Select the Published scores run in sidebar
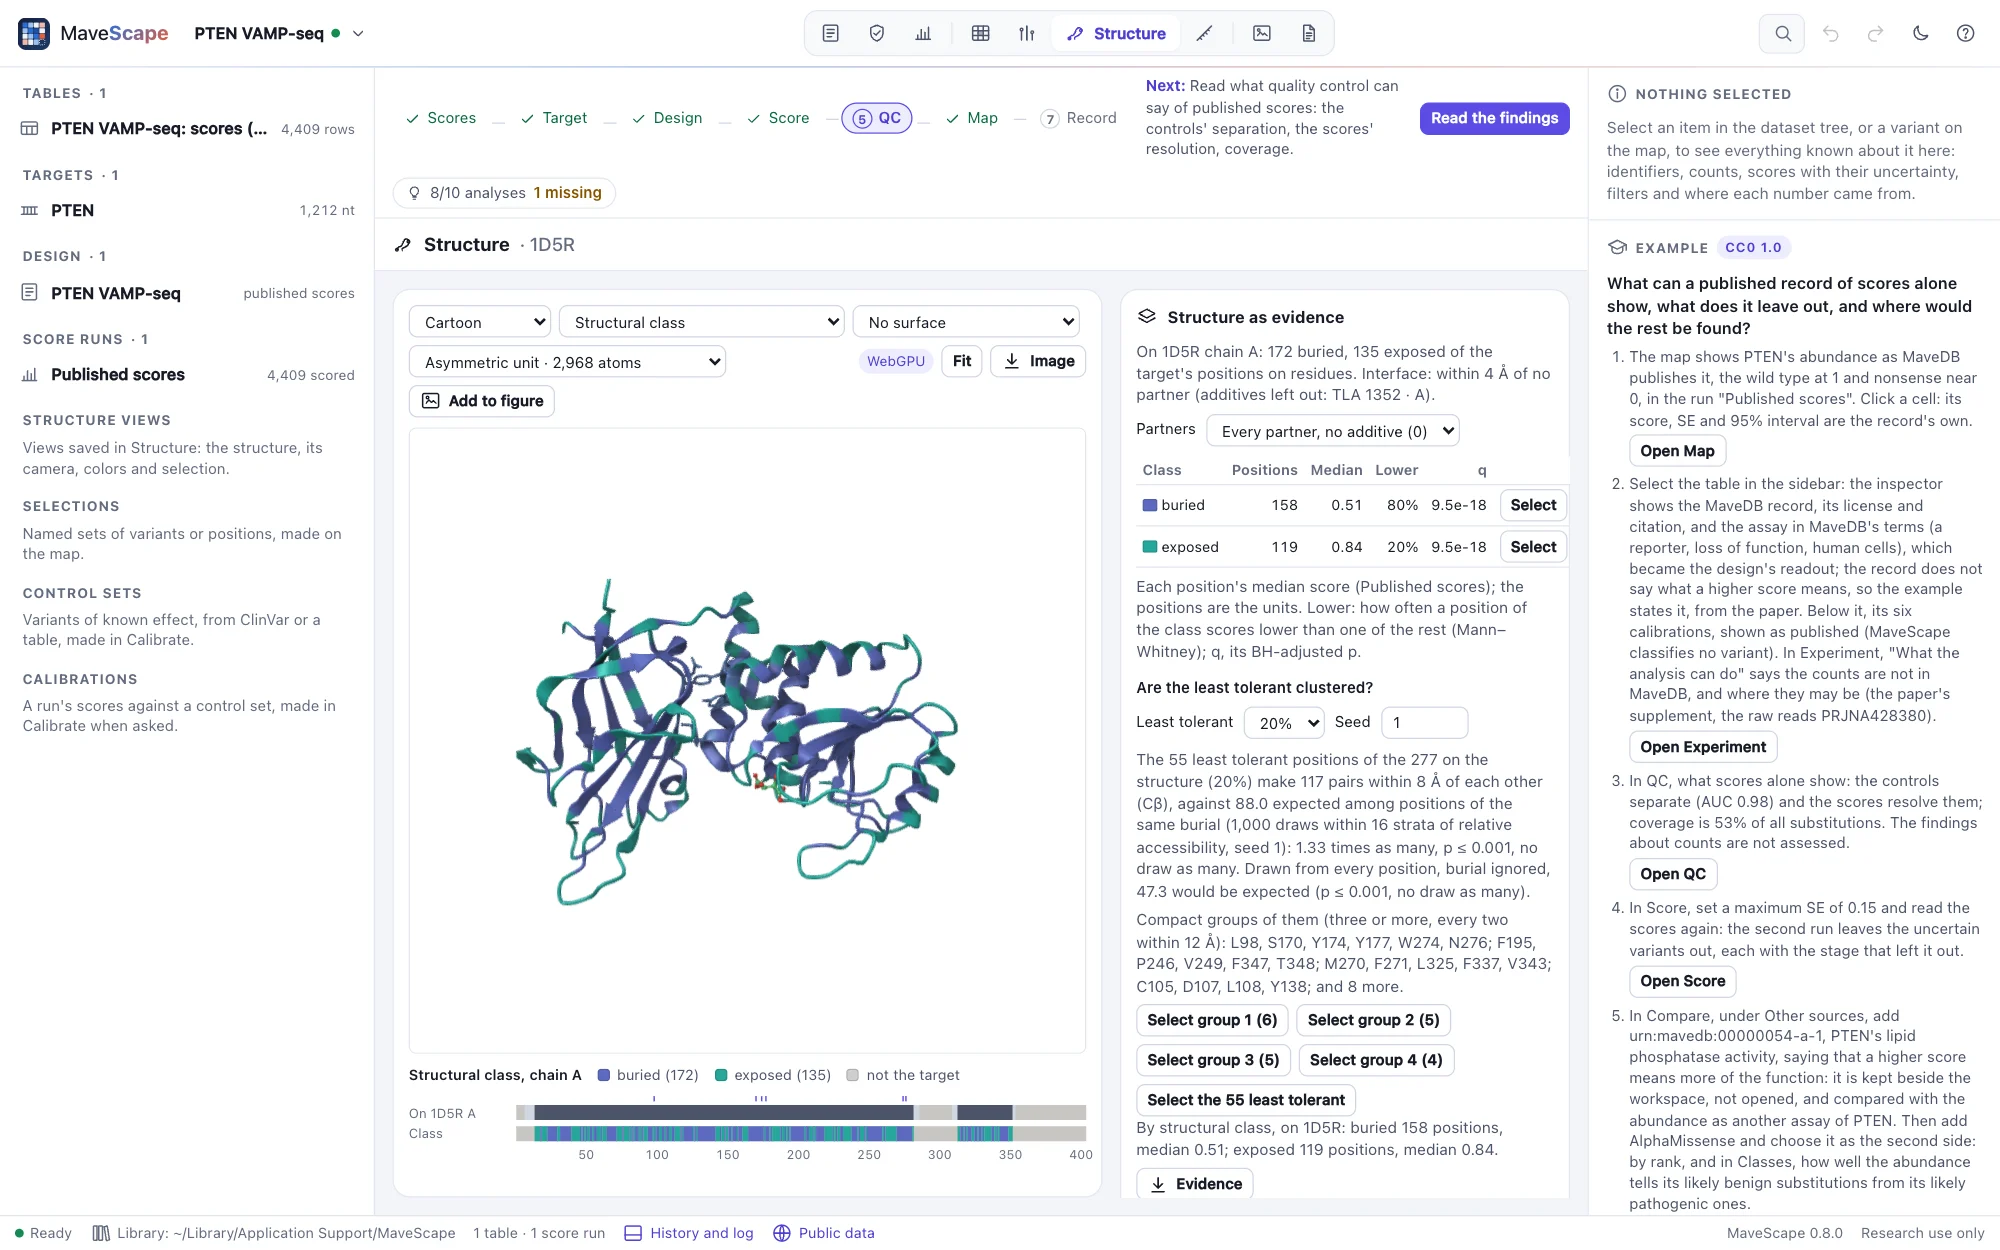 (x=188, y=375)
